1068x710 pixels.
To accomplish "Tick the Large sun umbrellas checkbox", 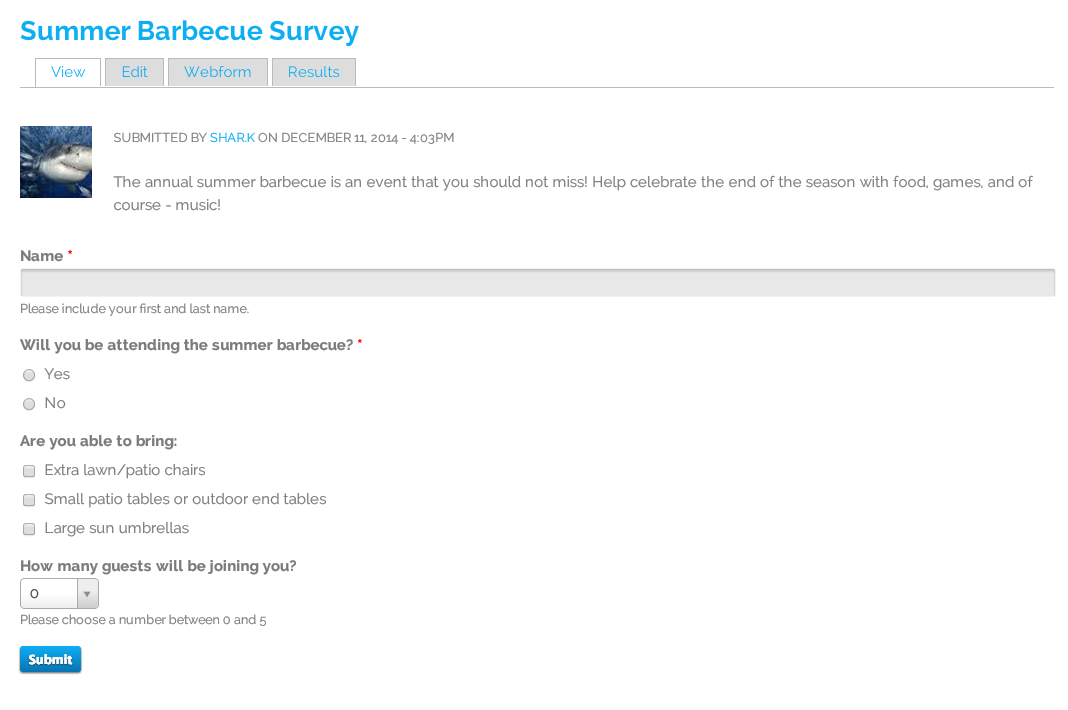I will [29, 529].
